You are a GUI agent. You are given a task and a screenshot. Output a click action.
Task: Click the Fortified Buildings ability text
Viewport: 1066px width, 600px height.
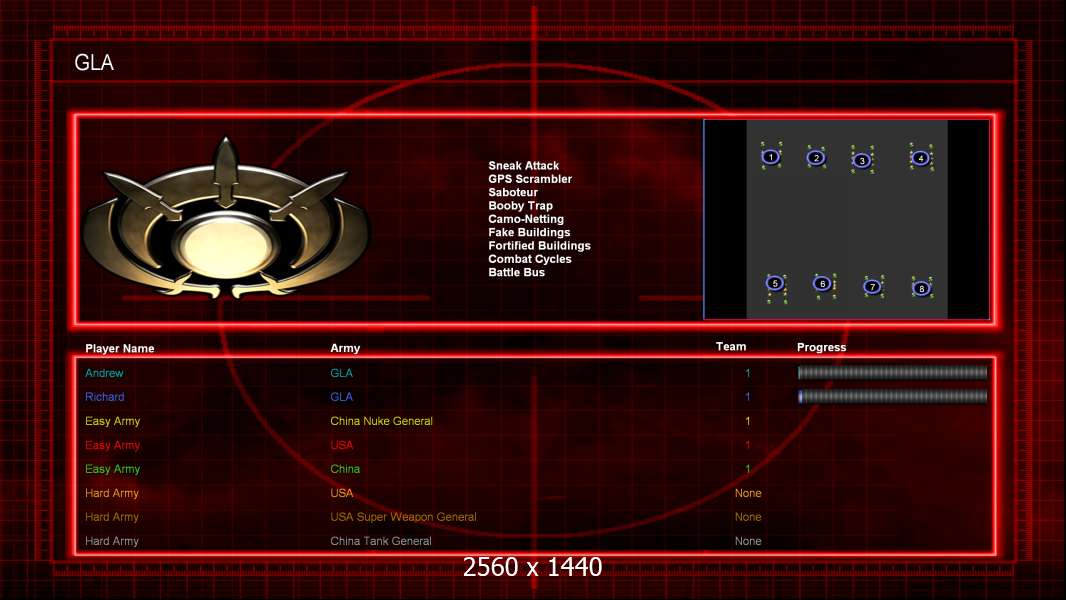tap(539, 245)
